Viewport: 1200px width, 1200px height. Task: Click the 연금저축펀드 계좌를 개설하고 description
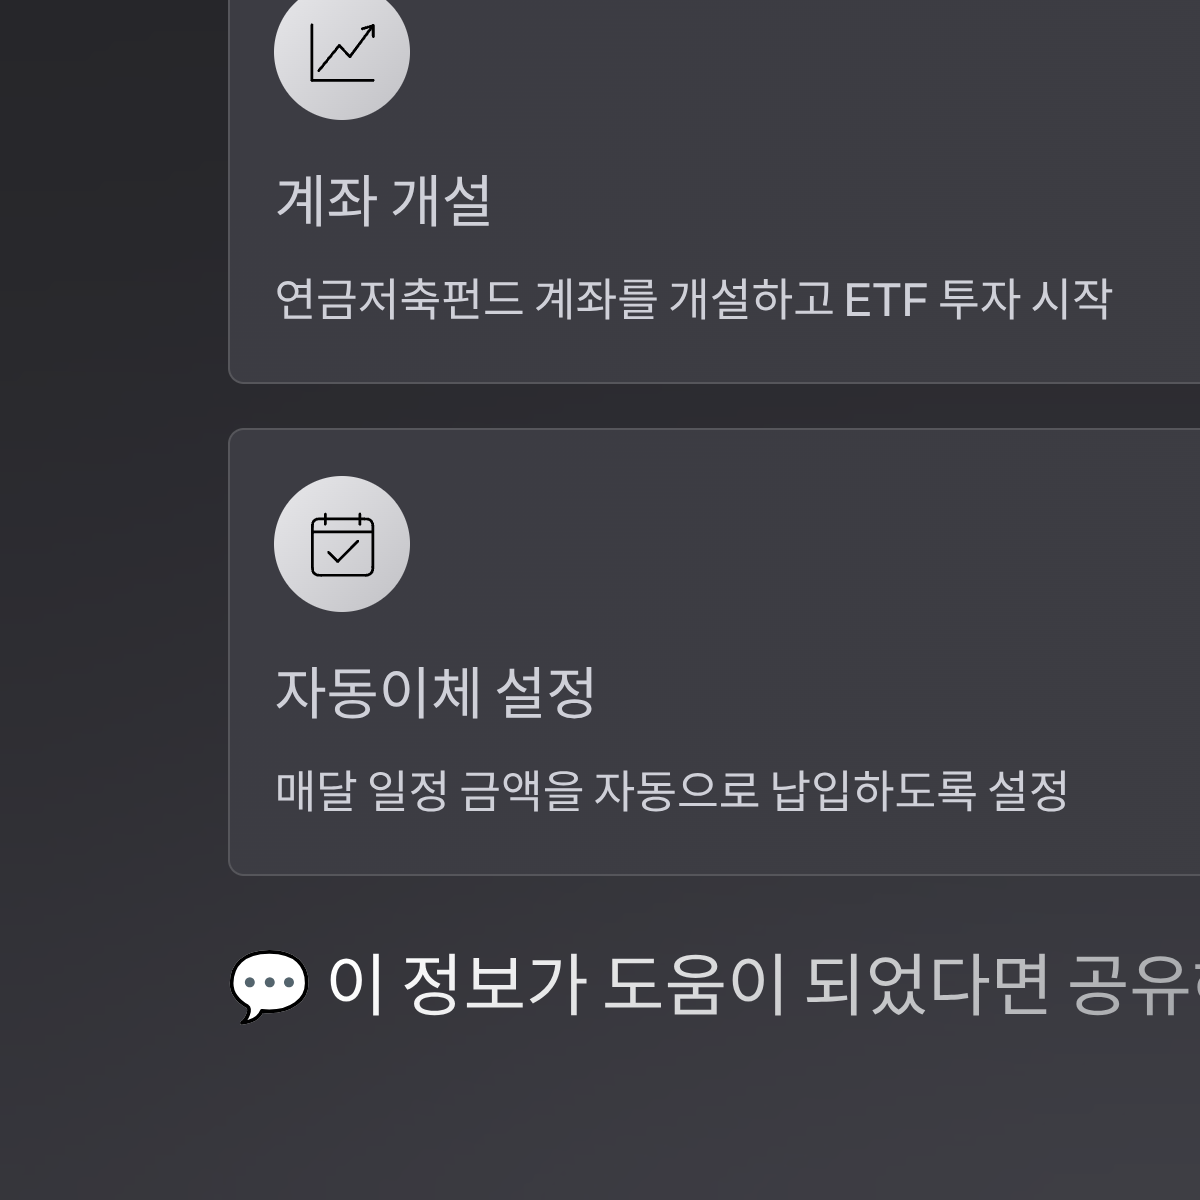(694, 299)
